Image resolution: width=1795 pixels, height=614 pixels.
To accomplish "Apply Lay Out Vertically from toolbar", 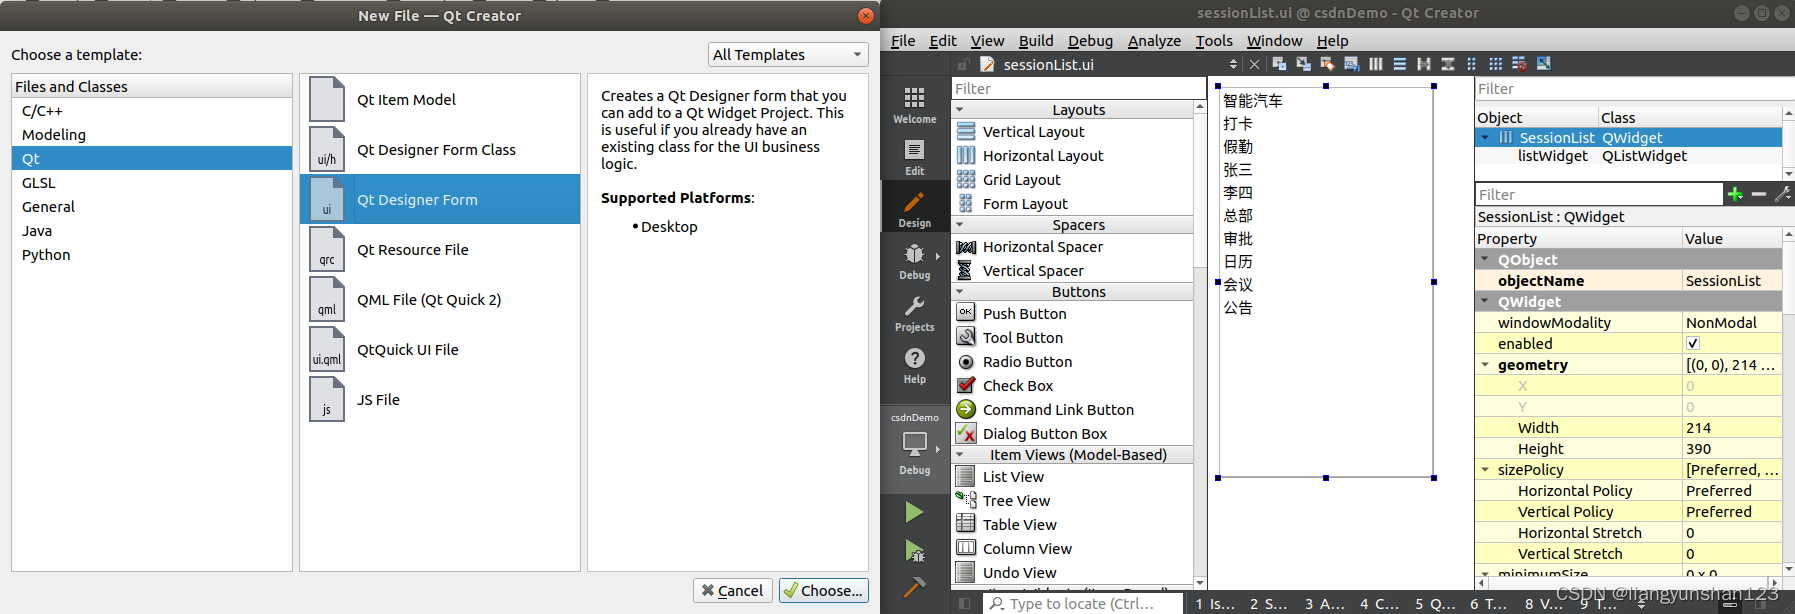I will tap(1400, 64).
